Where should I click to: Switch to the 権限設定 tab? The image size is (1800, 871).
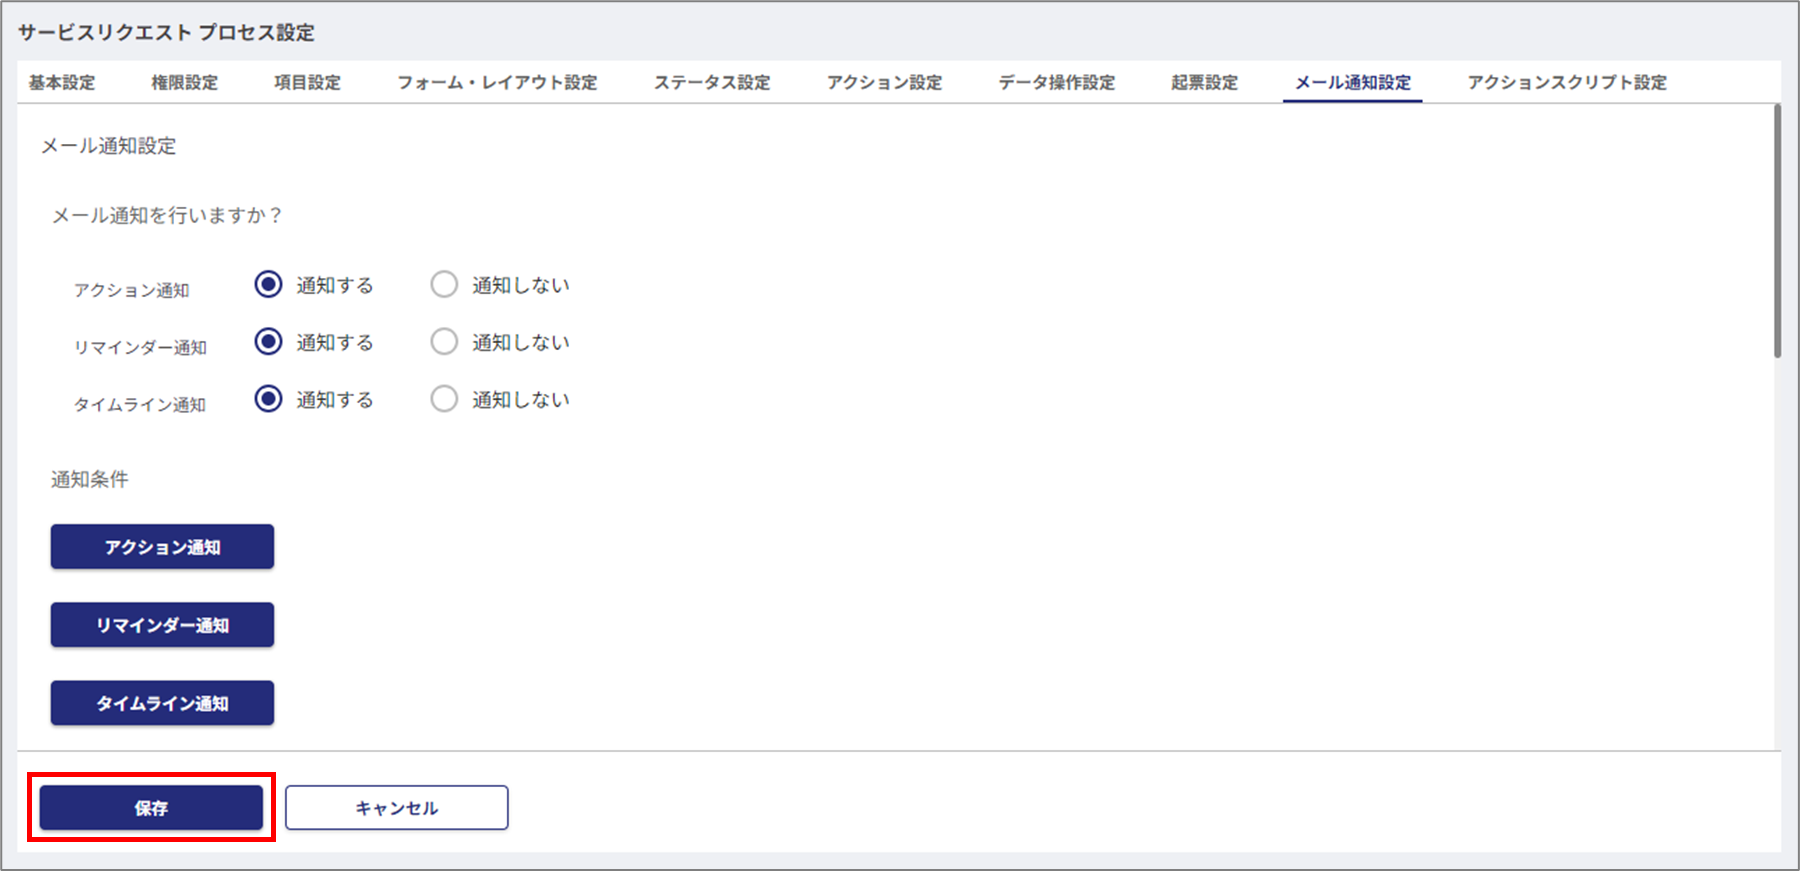184,83
